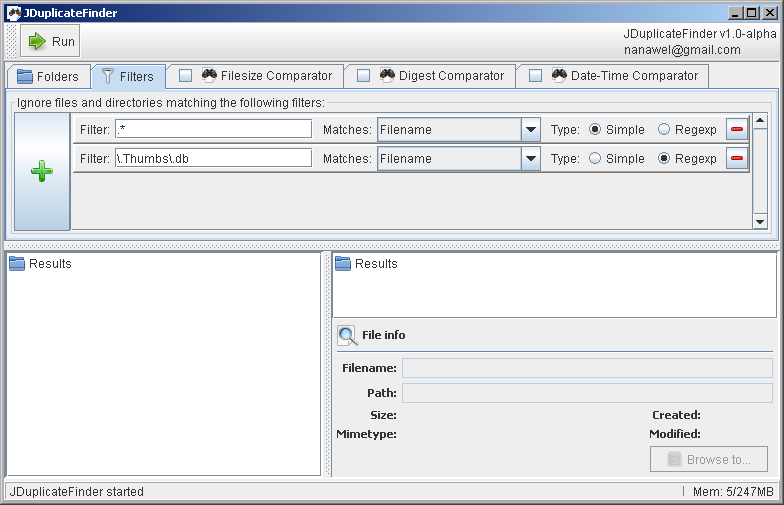Click the binoculars icon on Filesize Comparator
This screenshot has height=505, width=784.
click(x=209, y=75)
